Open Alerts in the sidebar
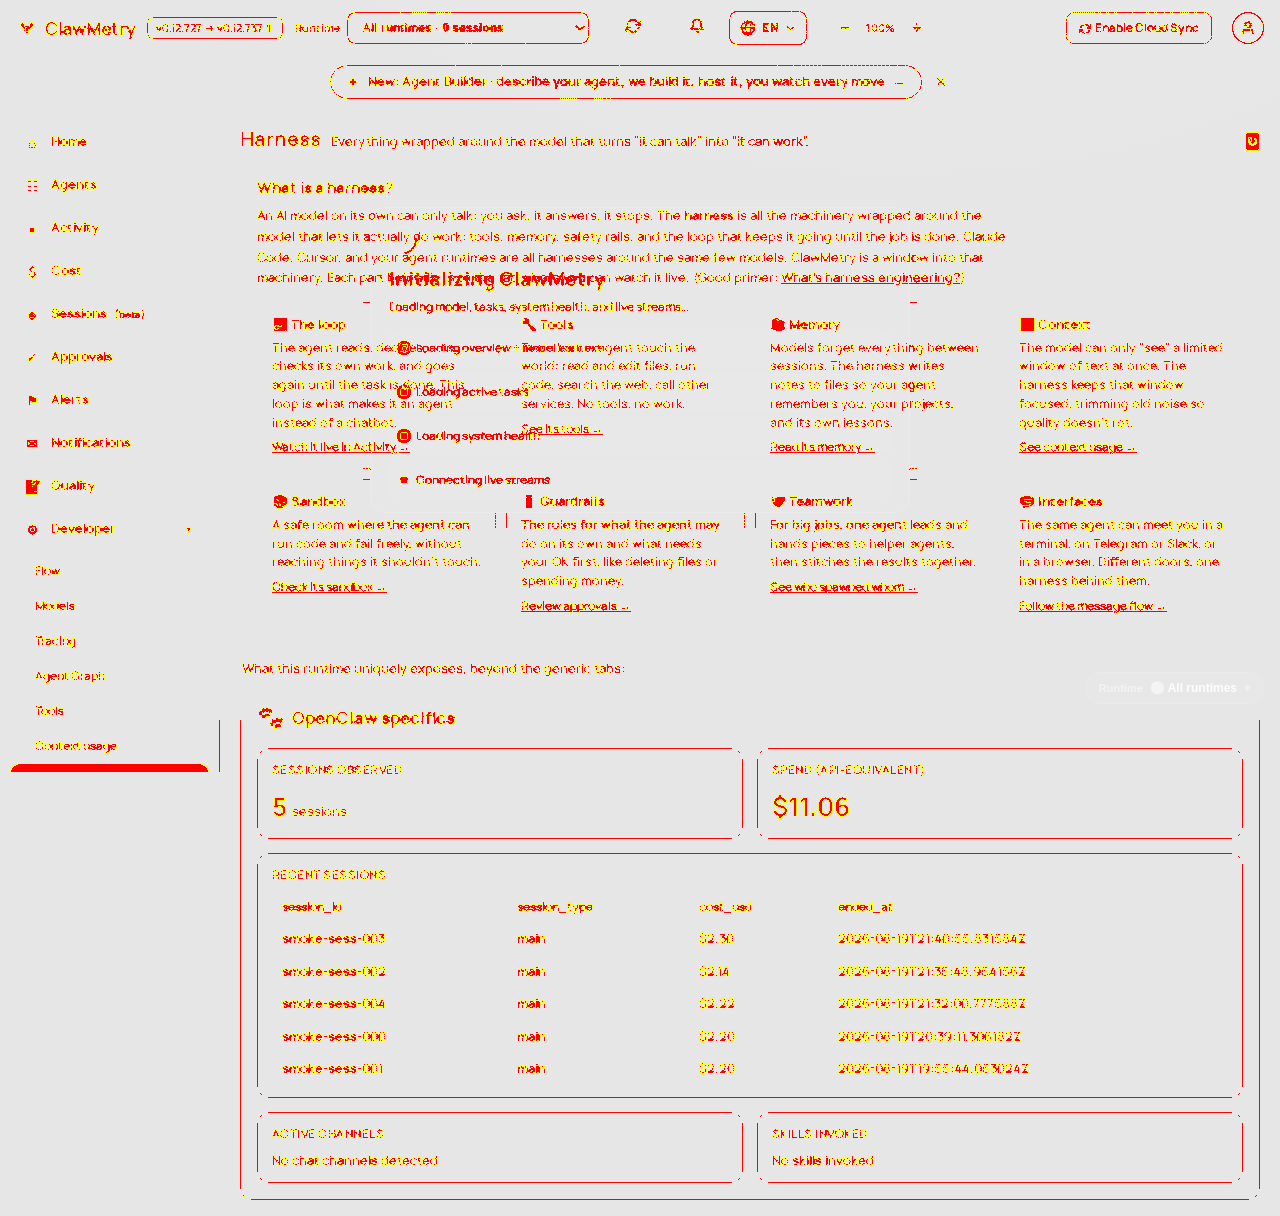1280x1216 pixels. [69, 400]
